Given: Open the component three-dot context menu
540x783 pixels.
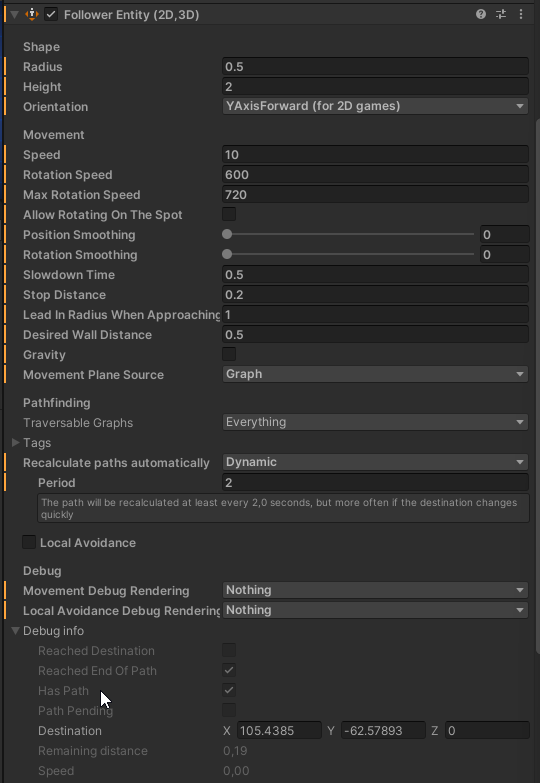Looking at the screenshot, I should [x=521, y=14].
